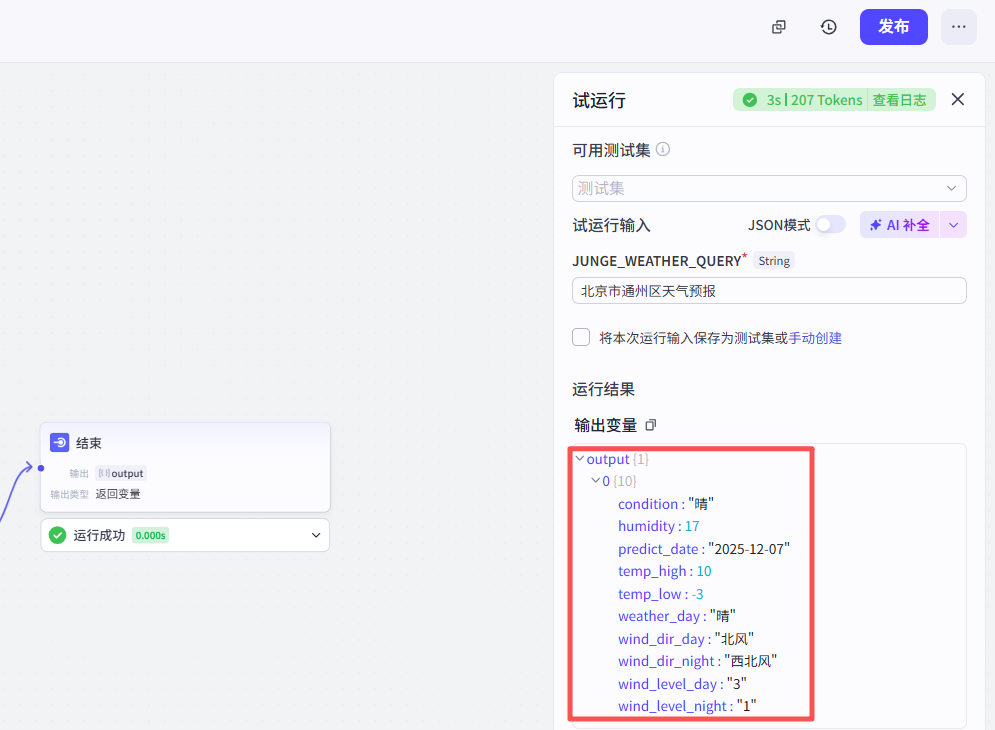Click the weather_day : "晴" row
This screenshot has width=995, height=730.
click(676, 616)
